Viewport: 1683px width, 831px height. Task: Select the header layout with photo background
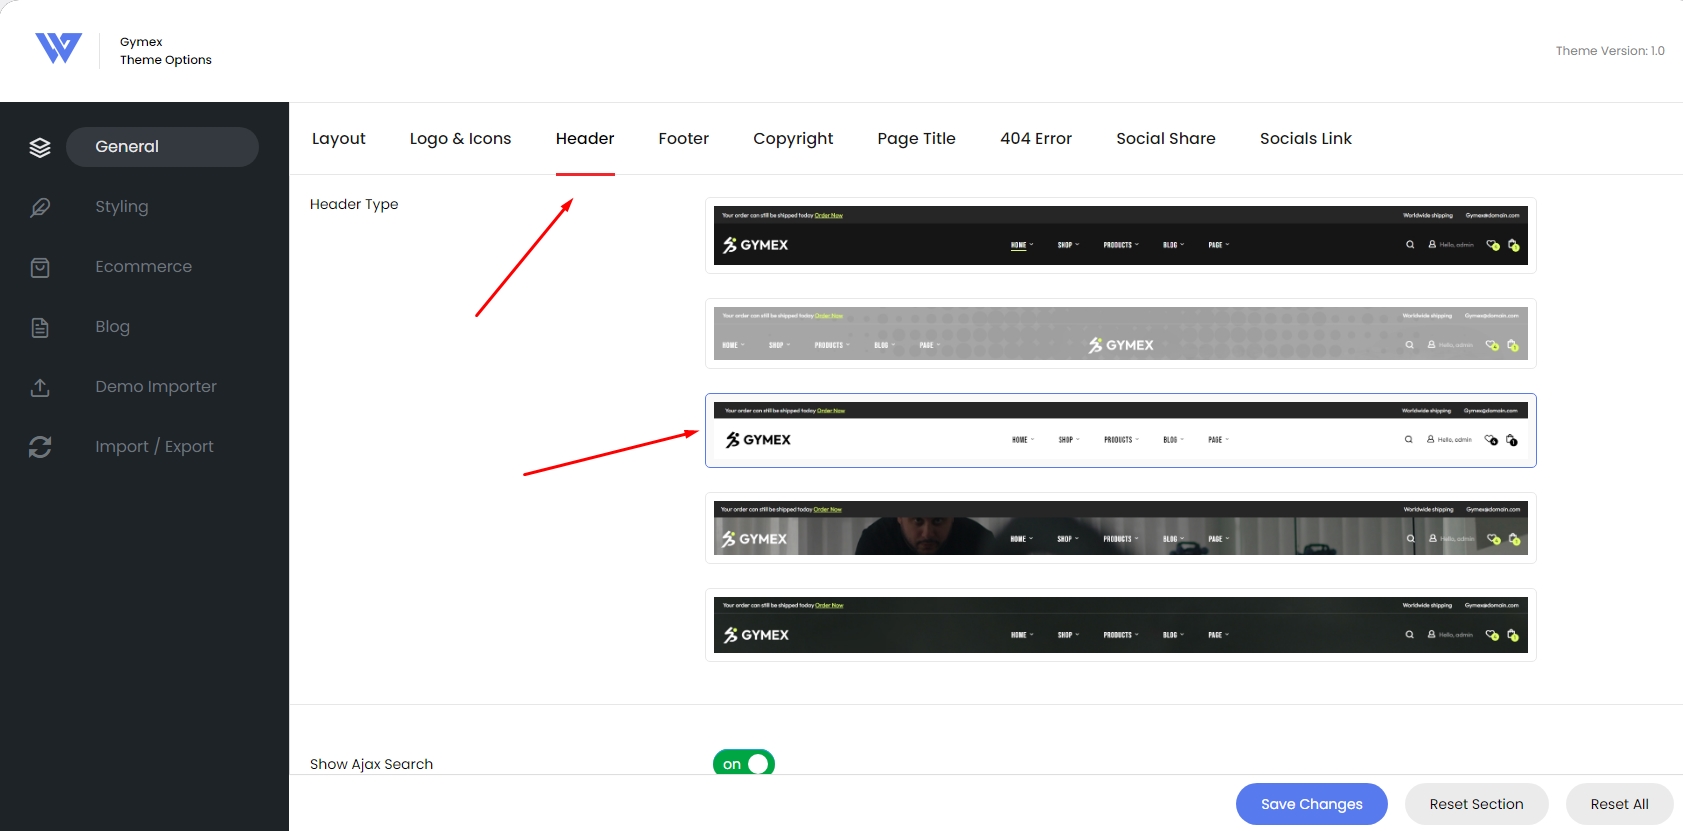[1120, 528]
